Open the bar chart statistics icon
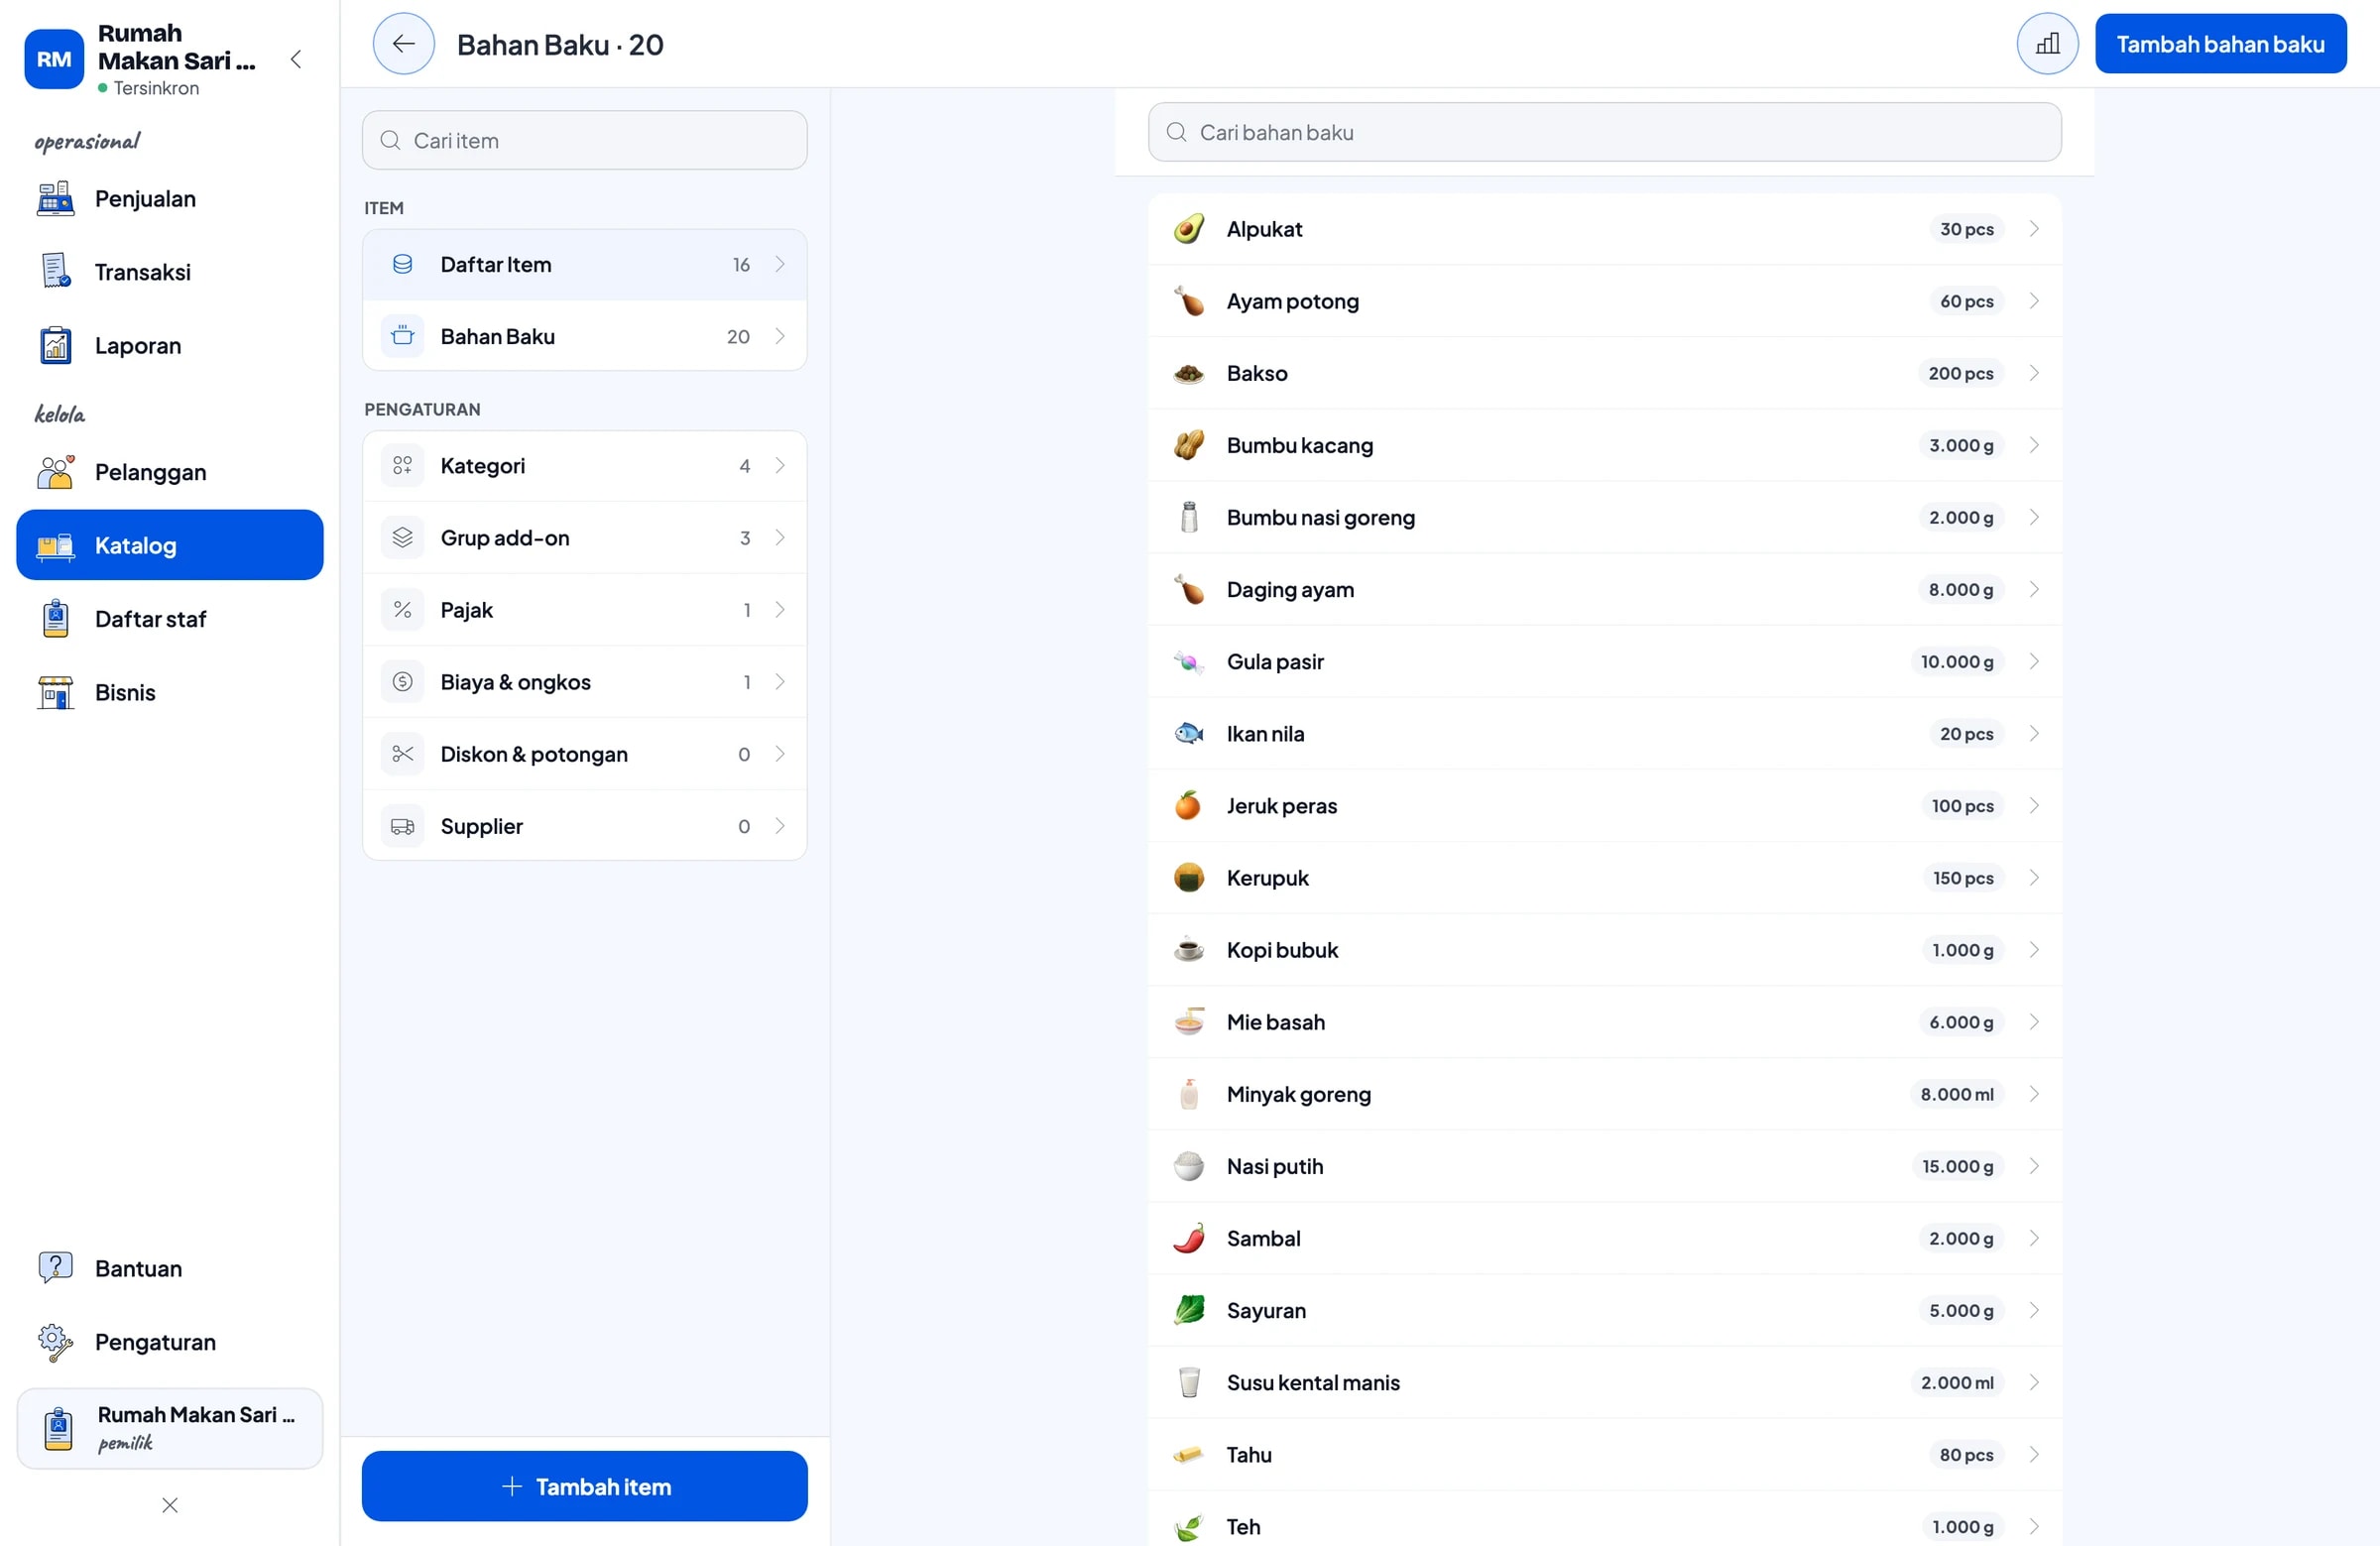Image resolution: width=2380 pixels, height=1546 pixels. [2047, 44]
